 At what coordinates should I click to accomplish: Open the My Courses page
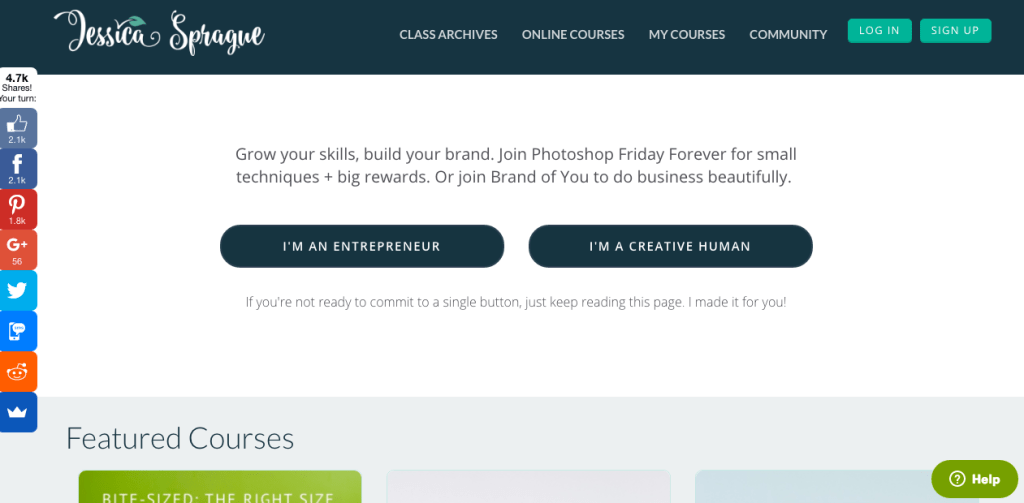click(687, 34)
